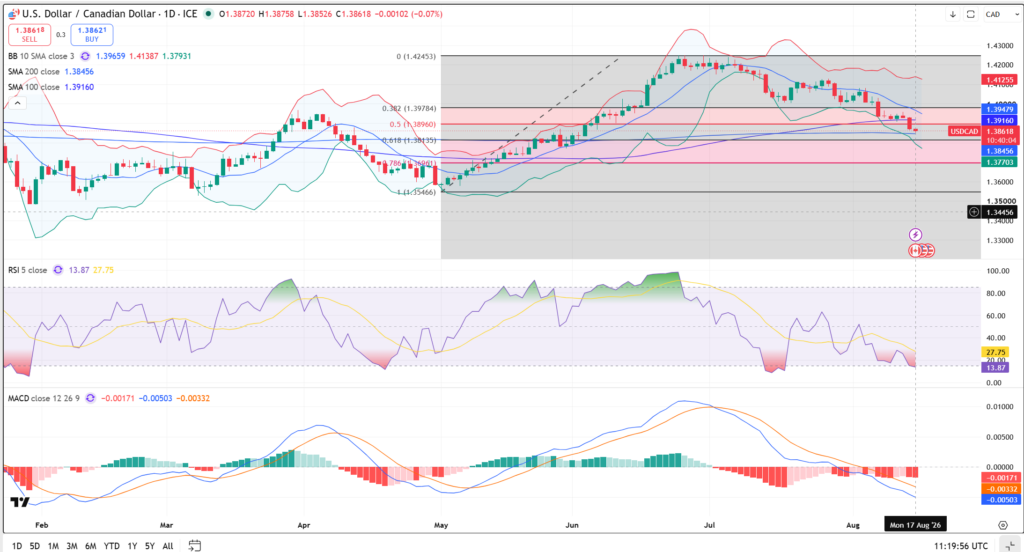Select the 3M time range
The height and width of the screenshot is (552, 1024).
coord(72,545)
